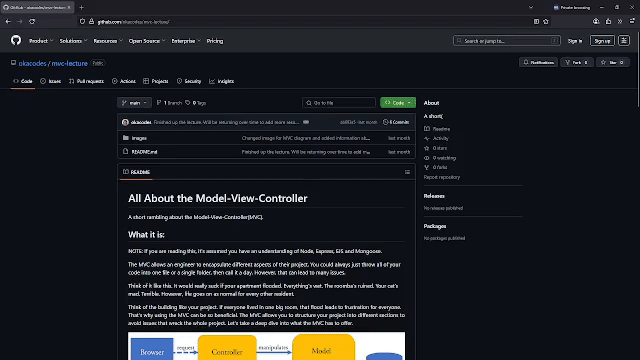Fork the repository

pyautogui.click(x=577, y=62)
